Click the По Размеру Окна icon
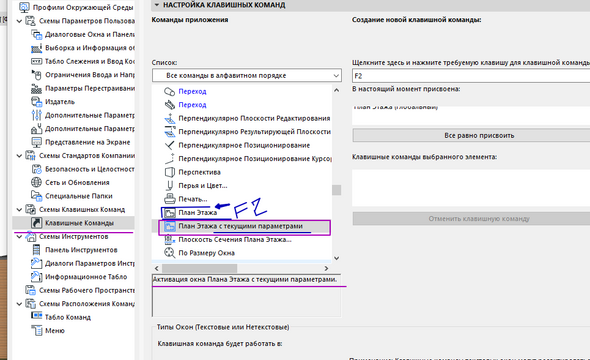This screenshot has width=590, height=360. (170, 253)
